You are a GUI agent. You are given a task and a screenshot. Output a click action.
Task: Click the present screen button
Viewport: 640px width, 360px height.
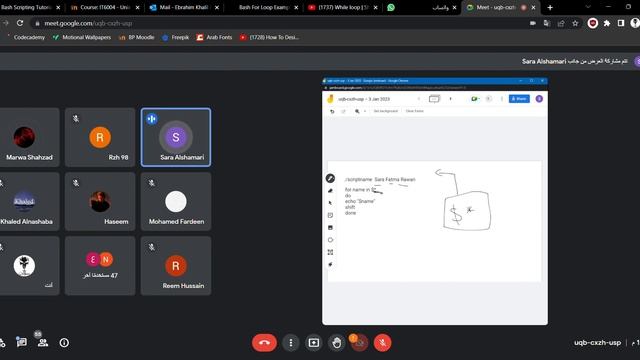click(313, 343)
